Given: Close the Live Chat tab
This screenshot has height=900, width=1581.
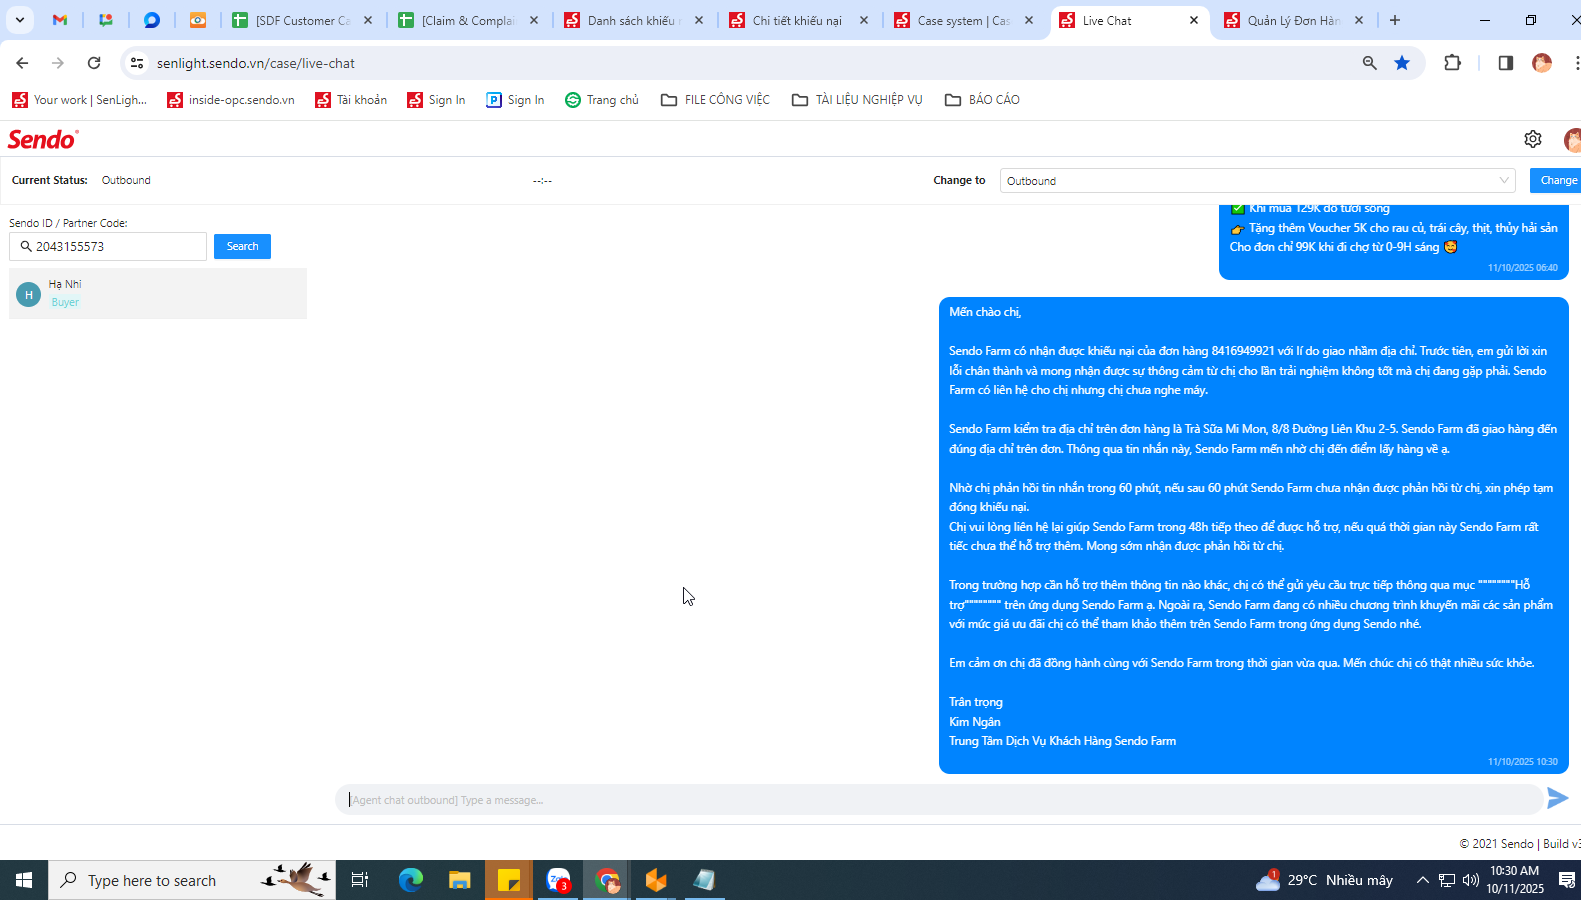Looking at the screenshot, I should 1194,20.
